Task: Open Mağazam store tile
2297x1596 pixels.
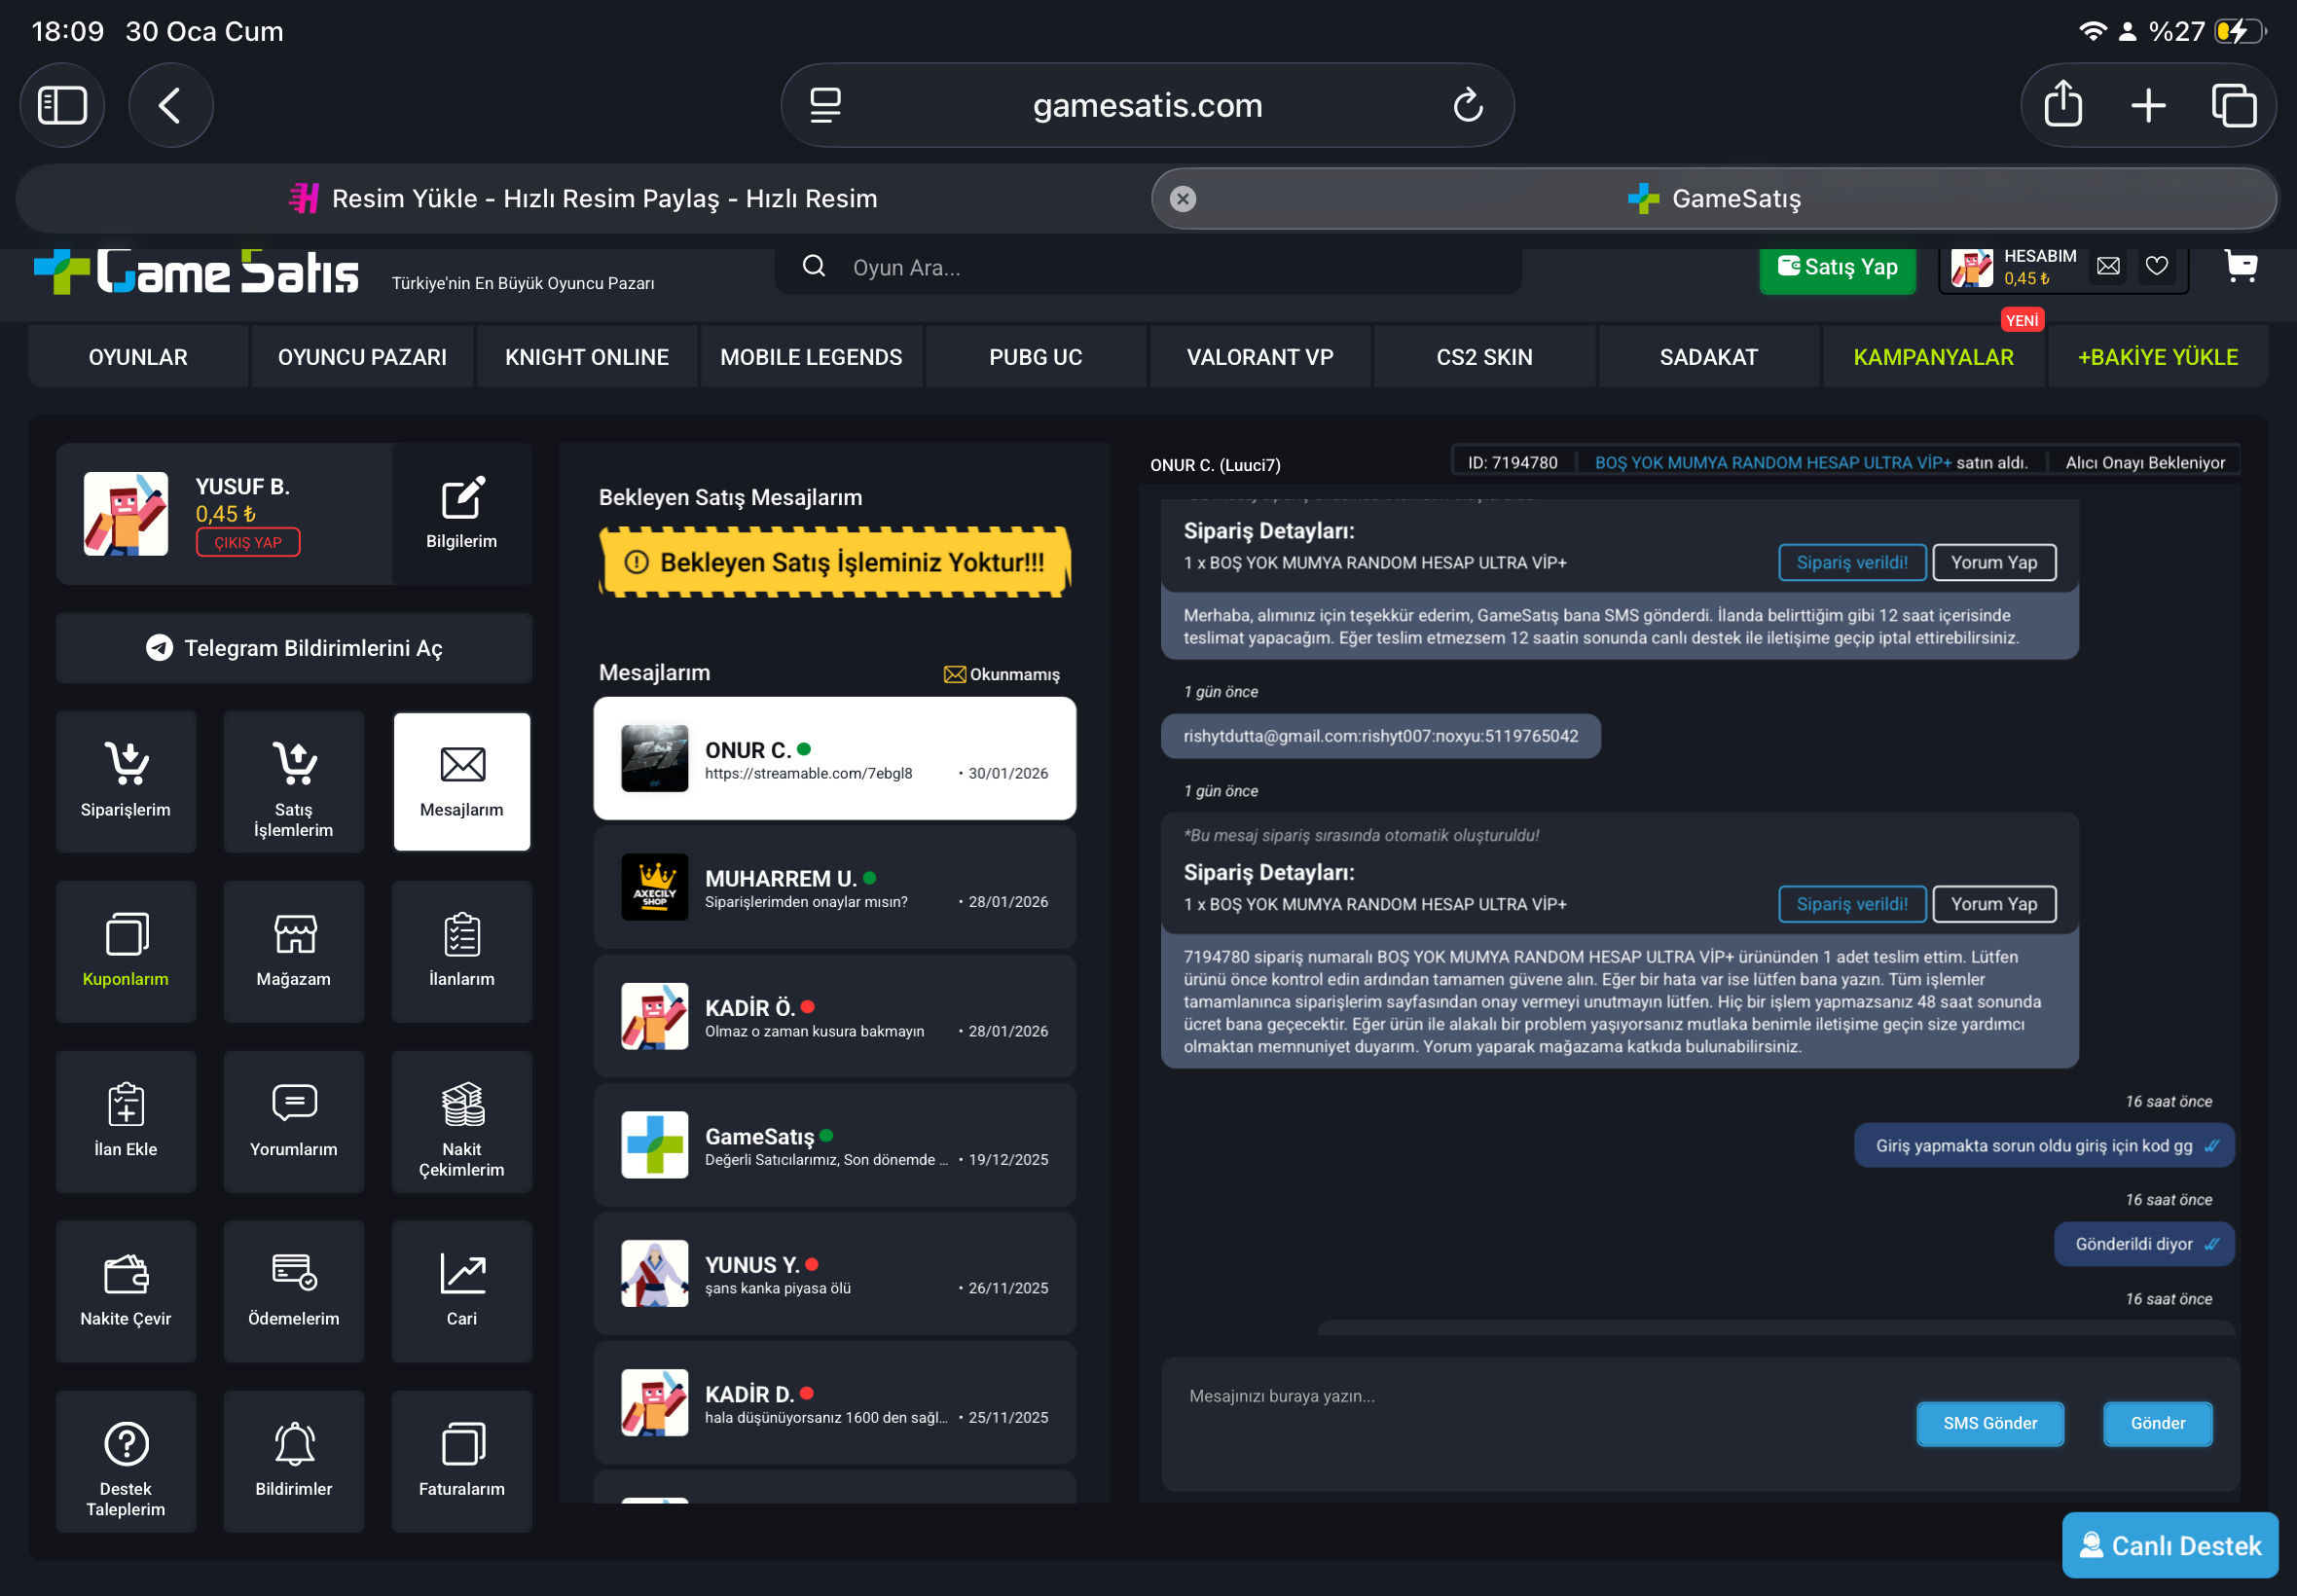Action: [x=294, y=951]
